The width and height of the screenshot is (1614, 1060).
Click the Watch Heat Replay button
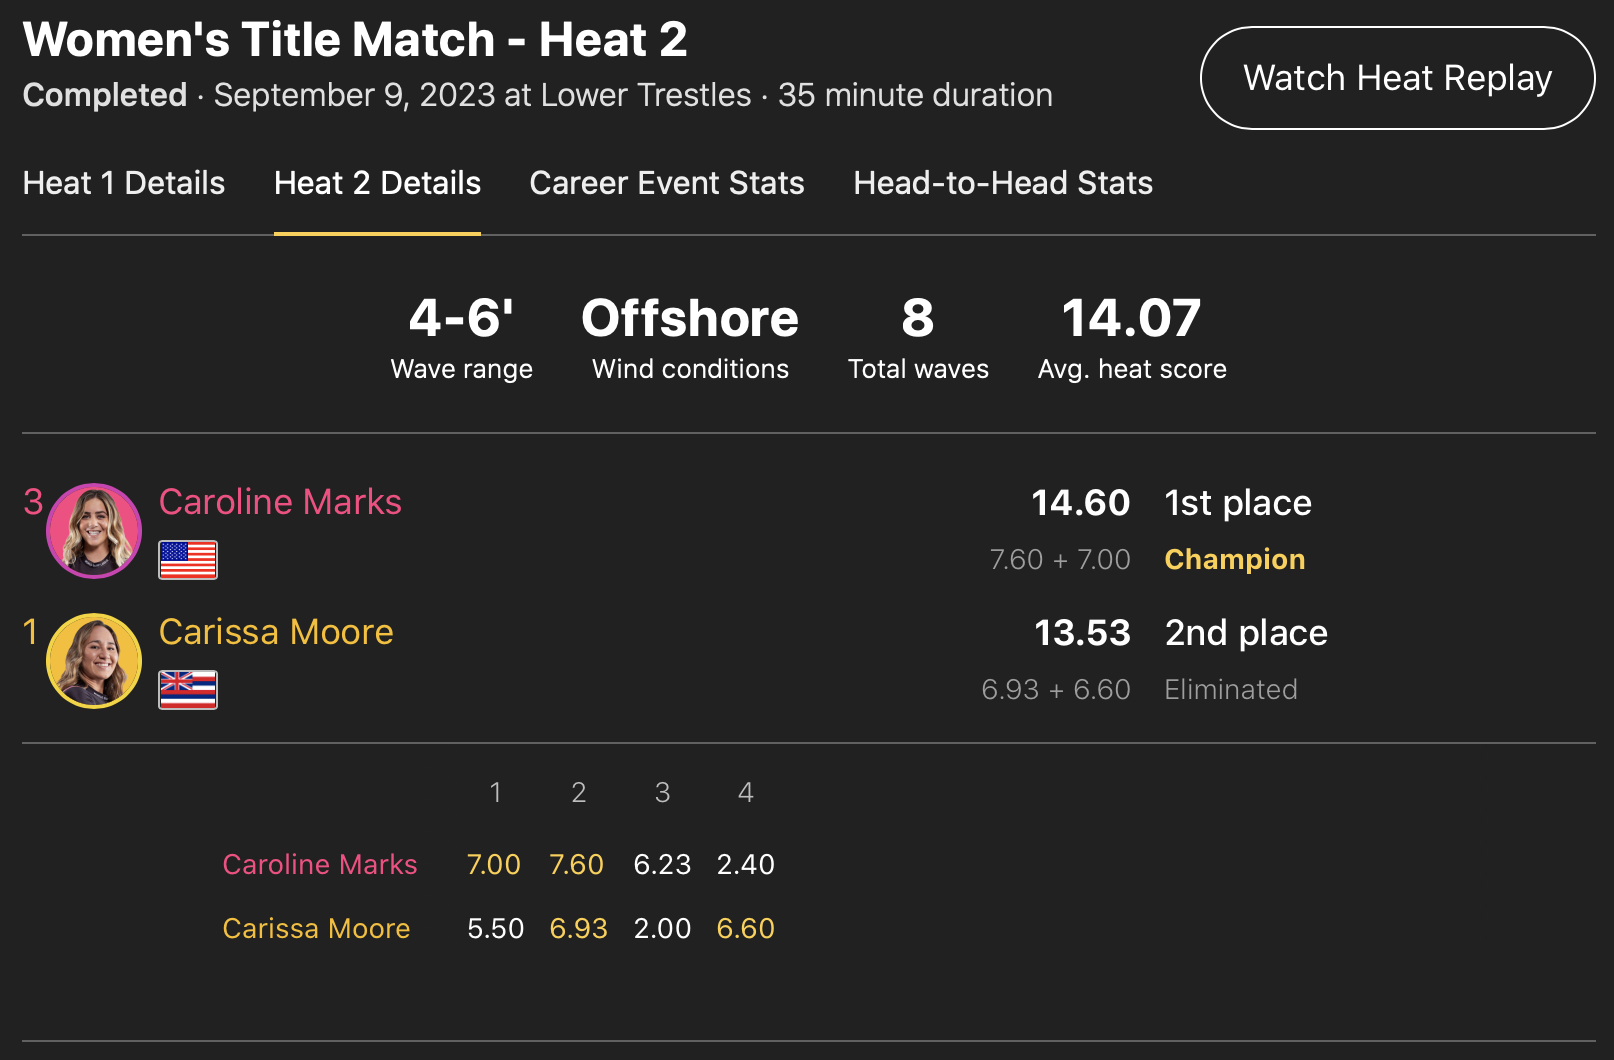1396,78
